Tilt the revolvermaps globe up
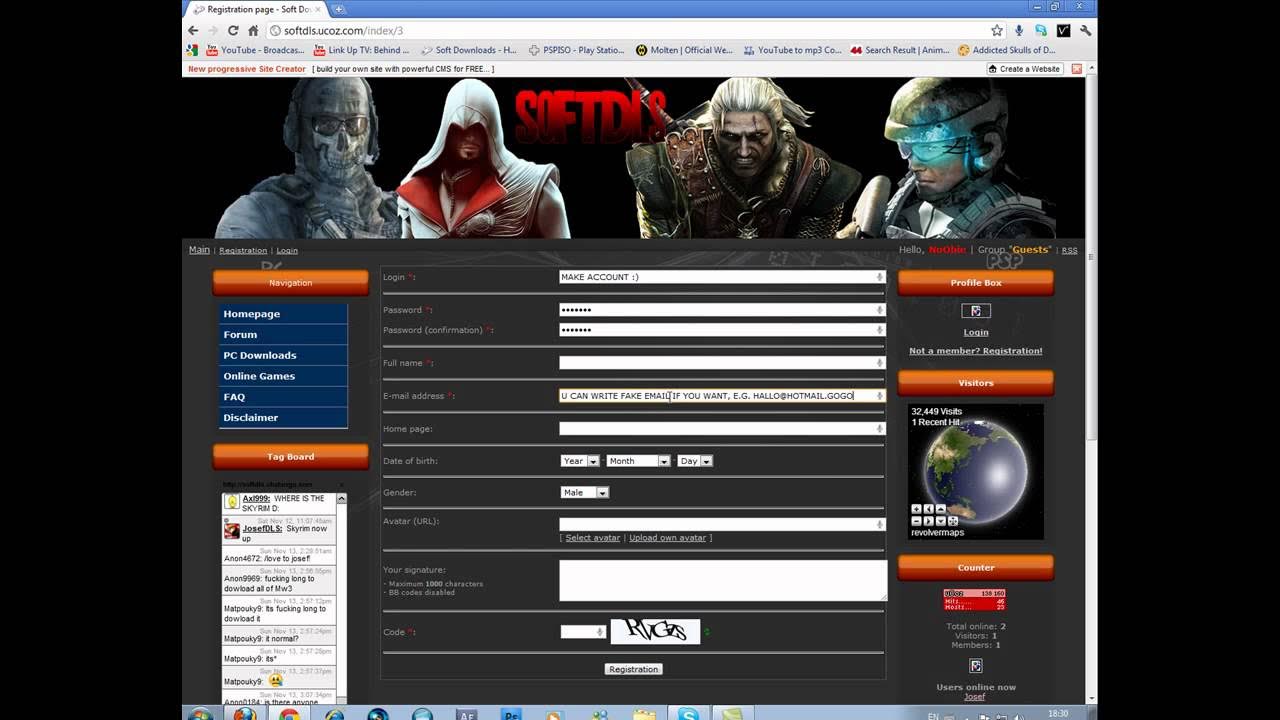Viewport: 1280px width, 720px height. [941, 509]
